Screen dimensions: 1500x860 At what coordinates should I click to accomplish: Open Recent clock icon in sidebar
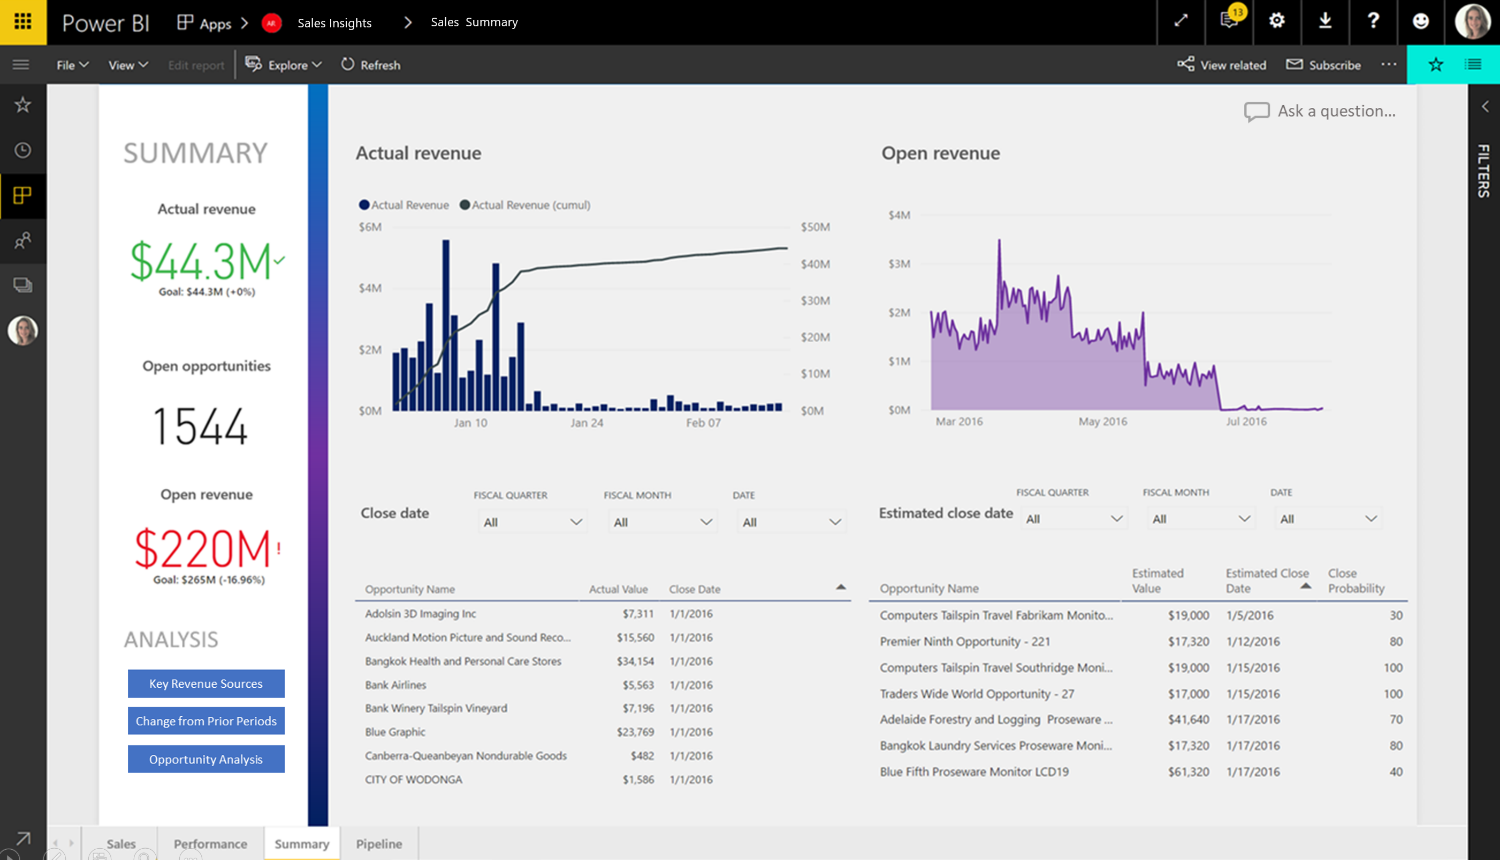22,150
